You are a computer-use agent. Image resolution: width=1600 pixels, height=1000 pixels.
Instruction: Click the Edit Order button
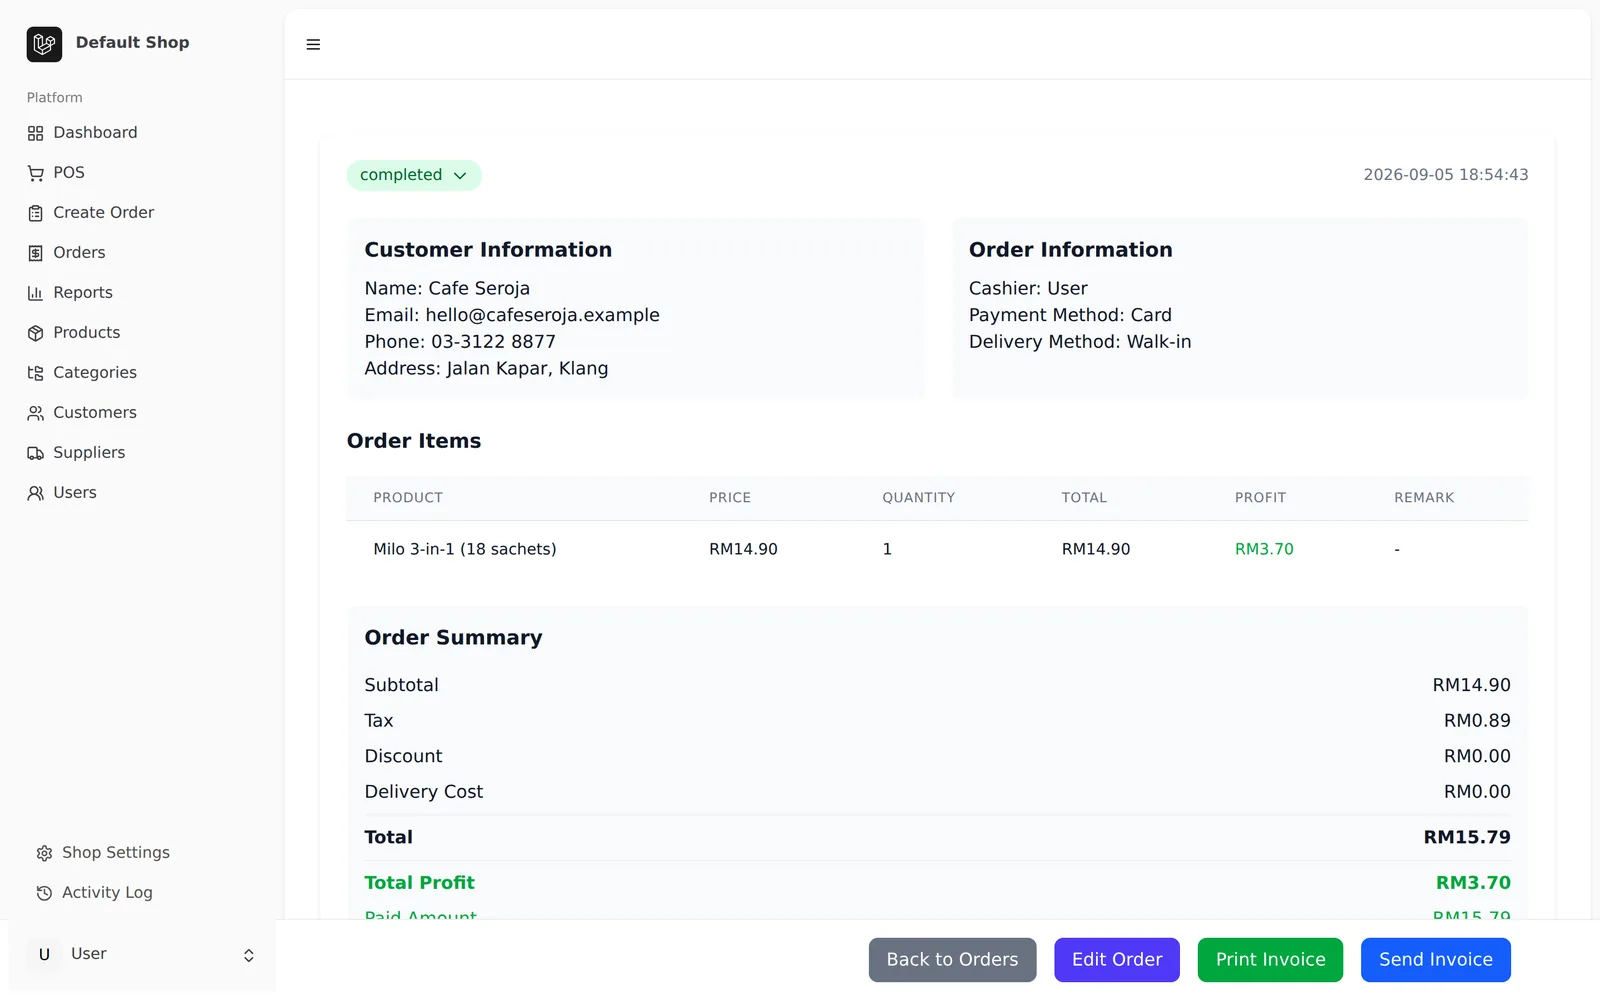1117,960
